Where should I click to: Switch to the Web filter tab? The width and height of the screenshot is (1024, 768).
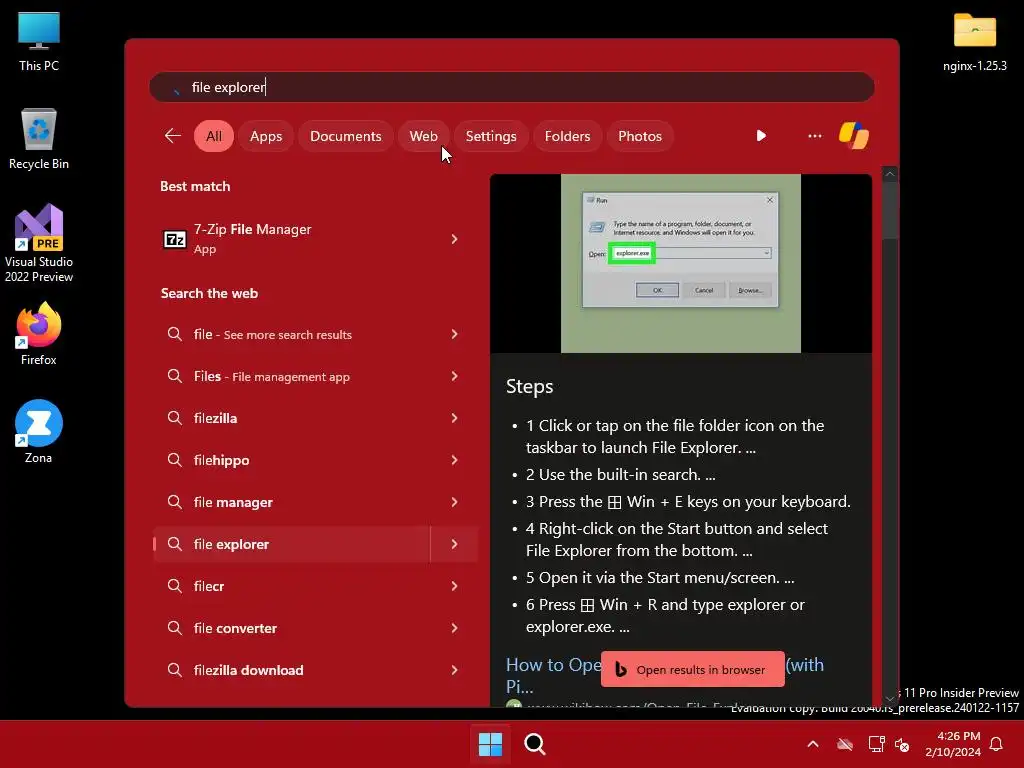[x=423, y=136]
